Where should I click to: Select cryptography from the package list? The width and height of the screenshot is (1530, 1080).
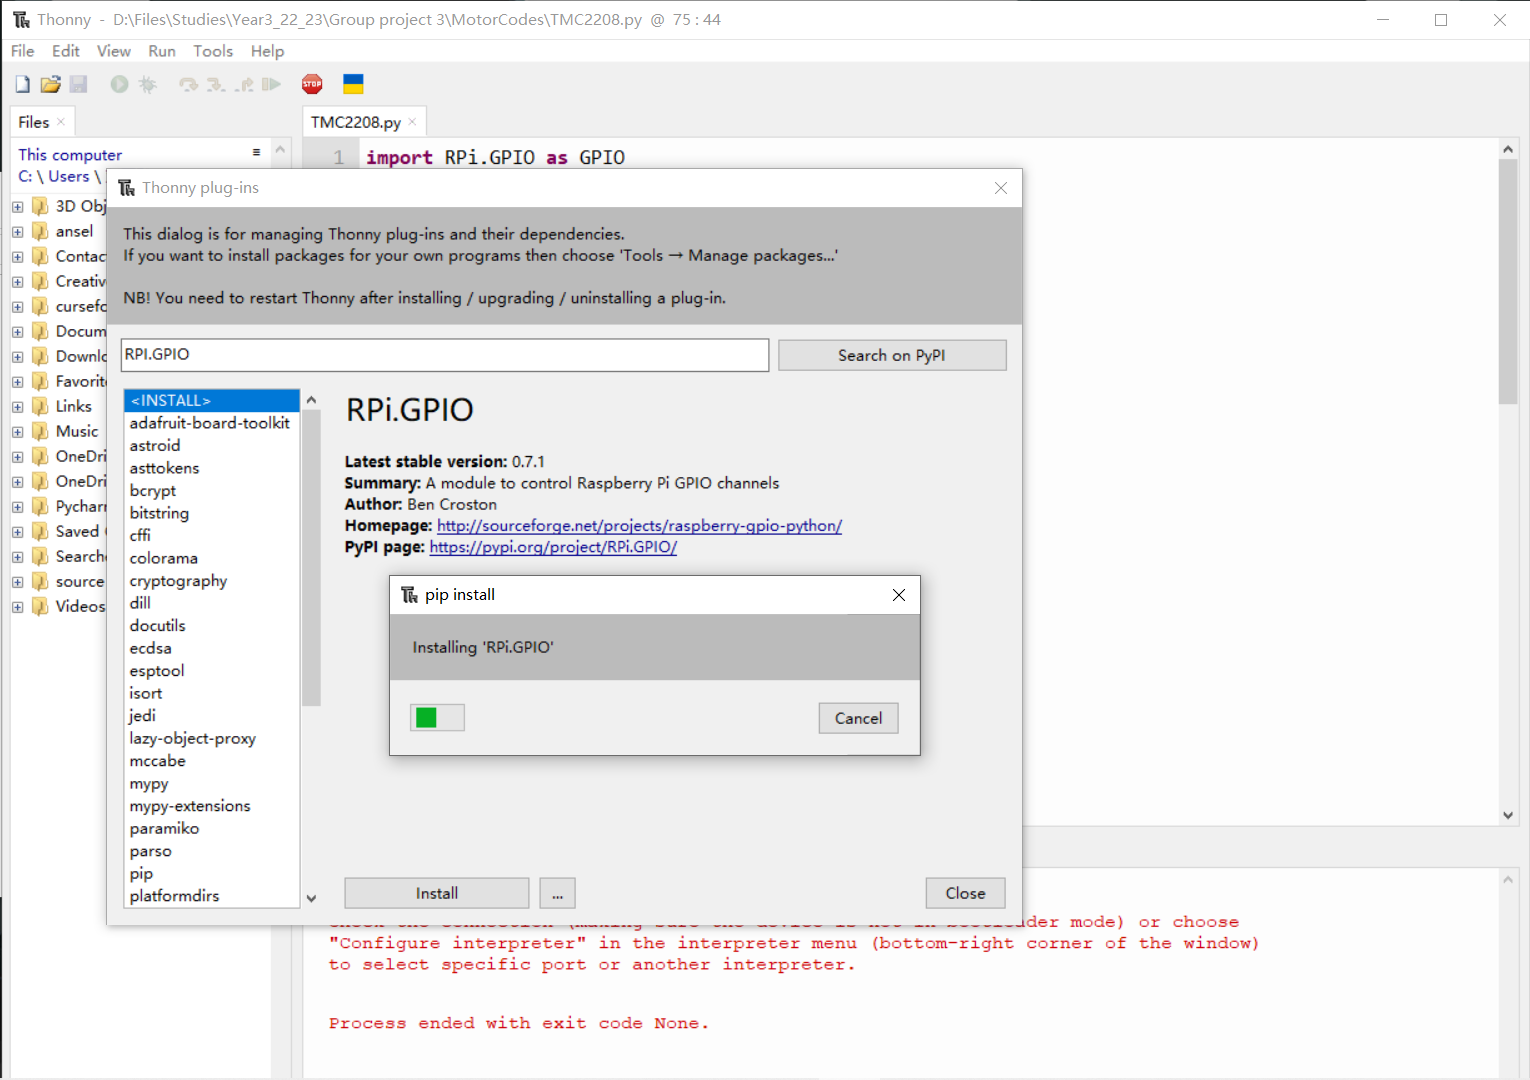pos(178,580)
